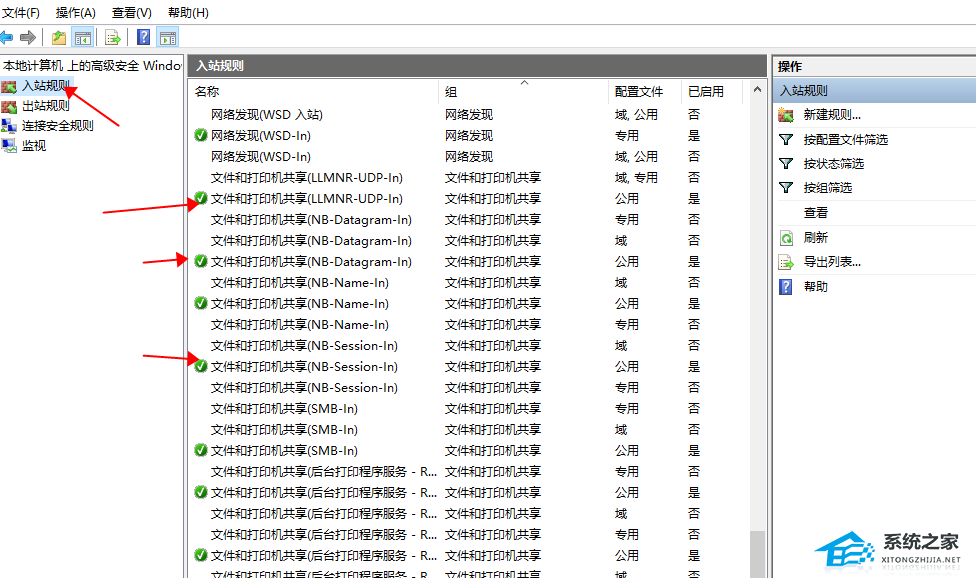Open 监视 in the left tree

[x=34, y=146]
